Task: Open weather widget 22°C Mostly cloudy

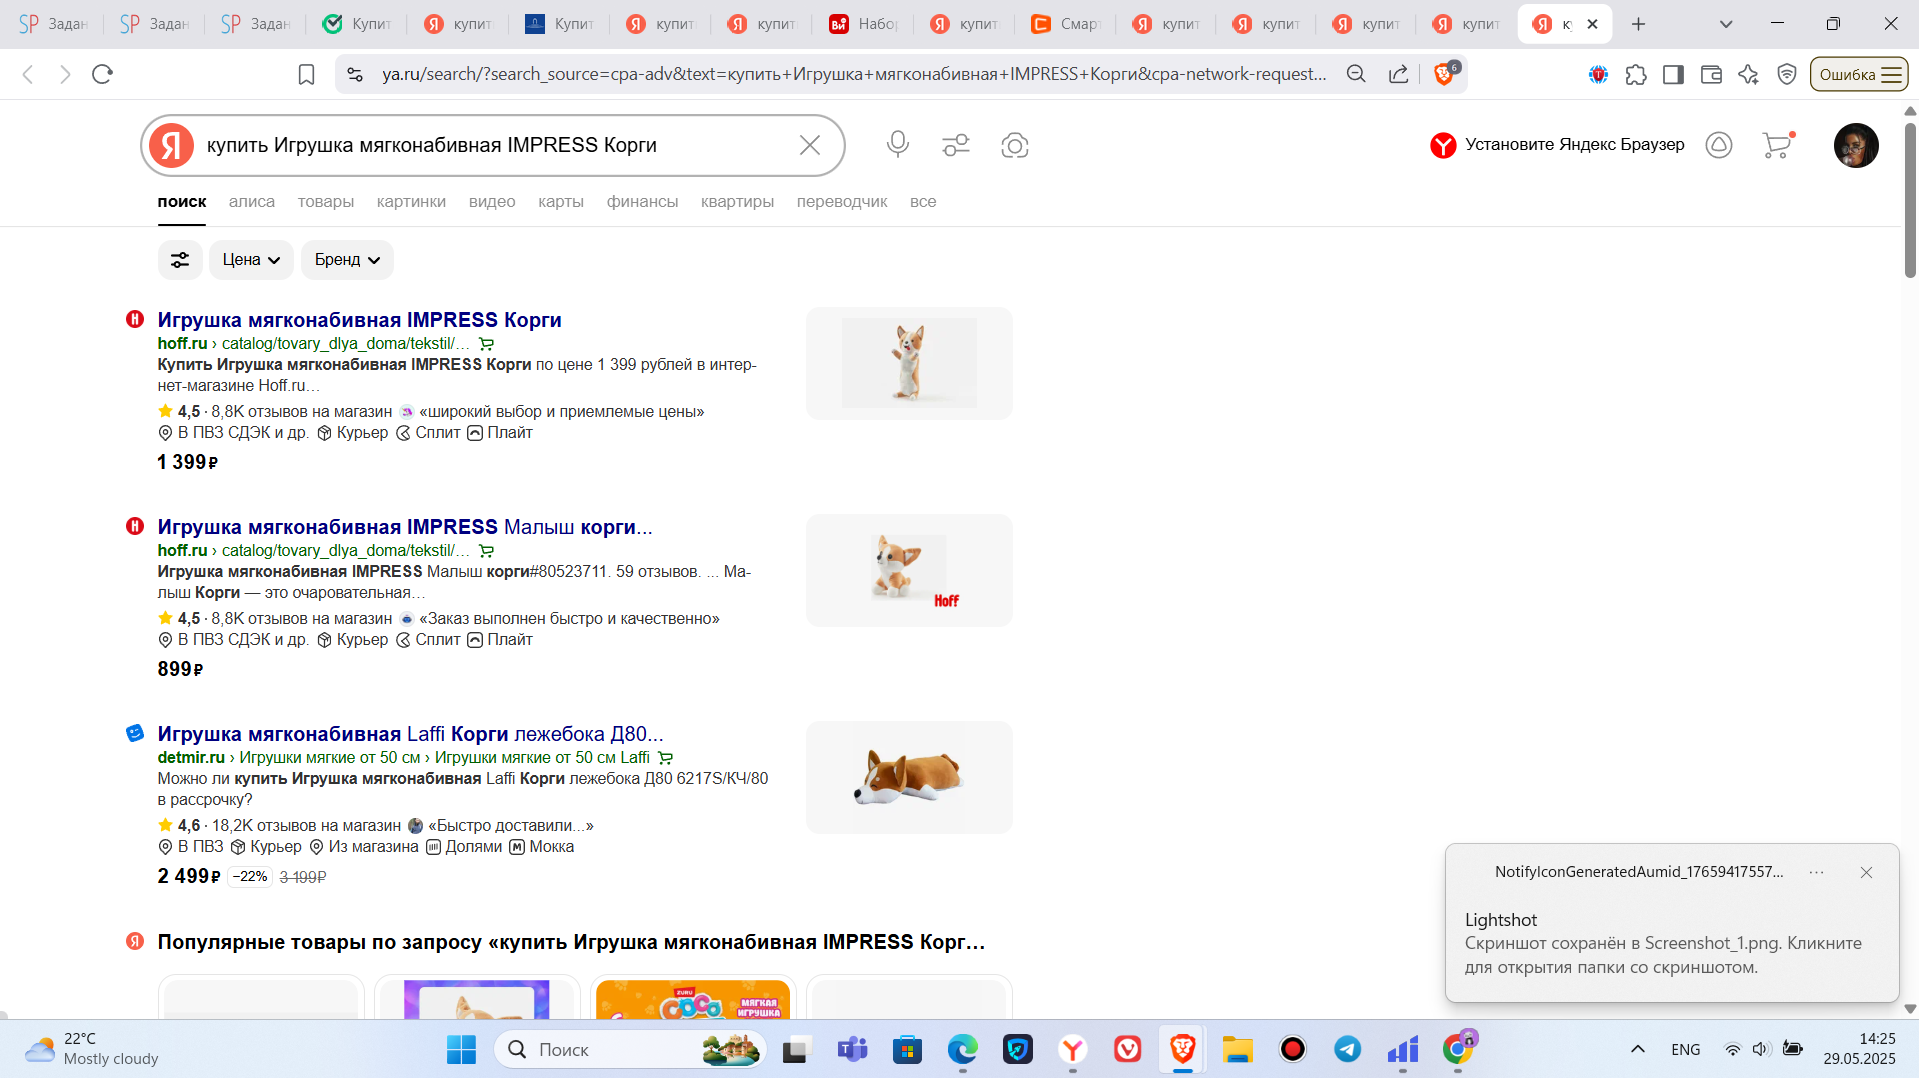Action: [x=92, y=1049]
